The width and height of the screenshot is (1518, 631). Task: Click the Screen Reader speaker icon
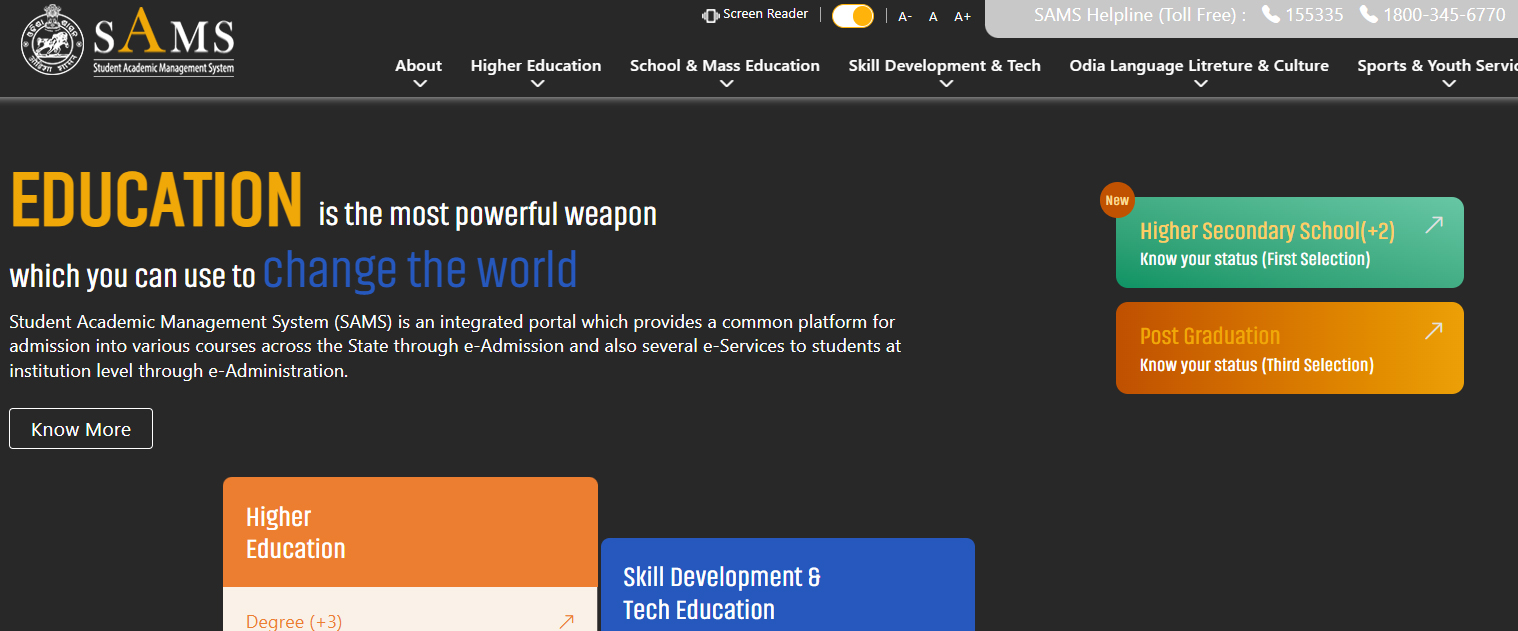point(711,15)
